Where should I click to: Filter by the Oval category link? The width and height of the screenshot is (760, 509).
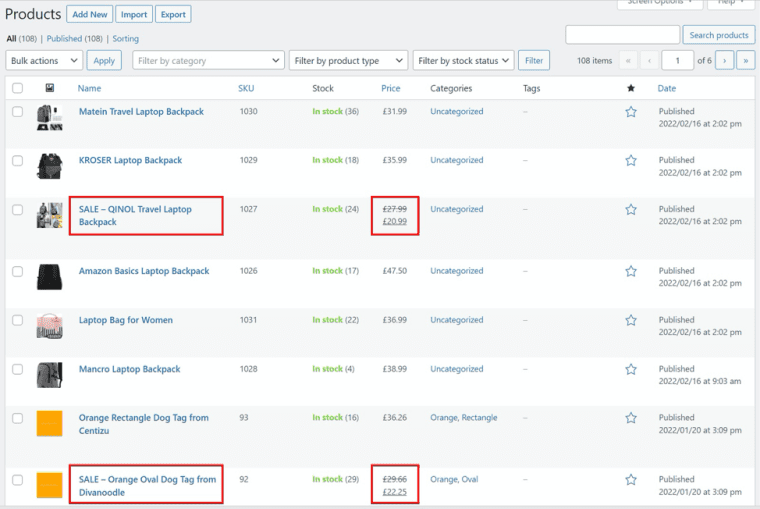[470, 479]
